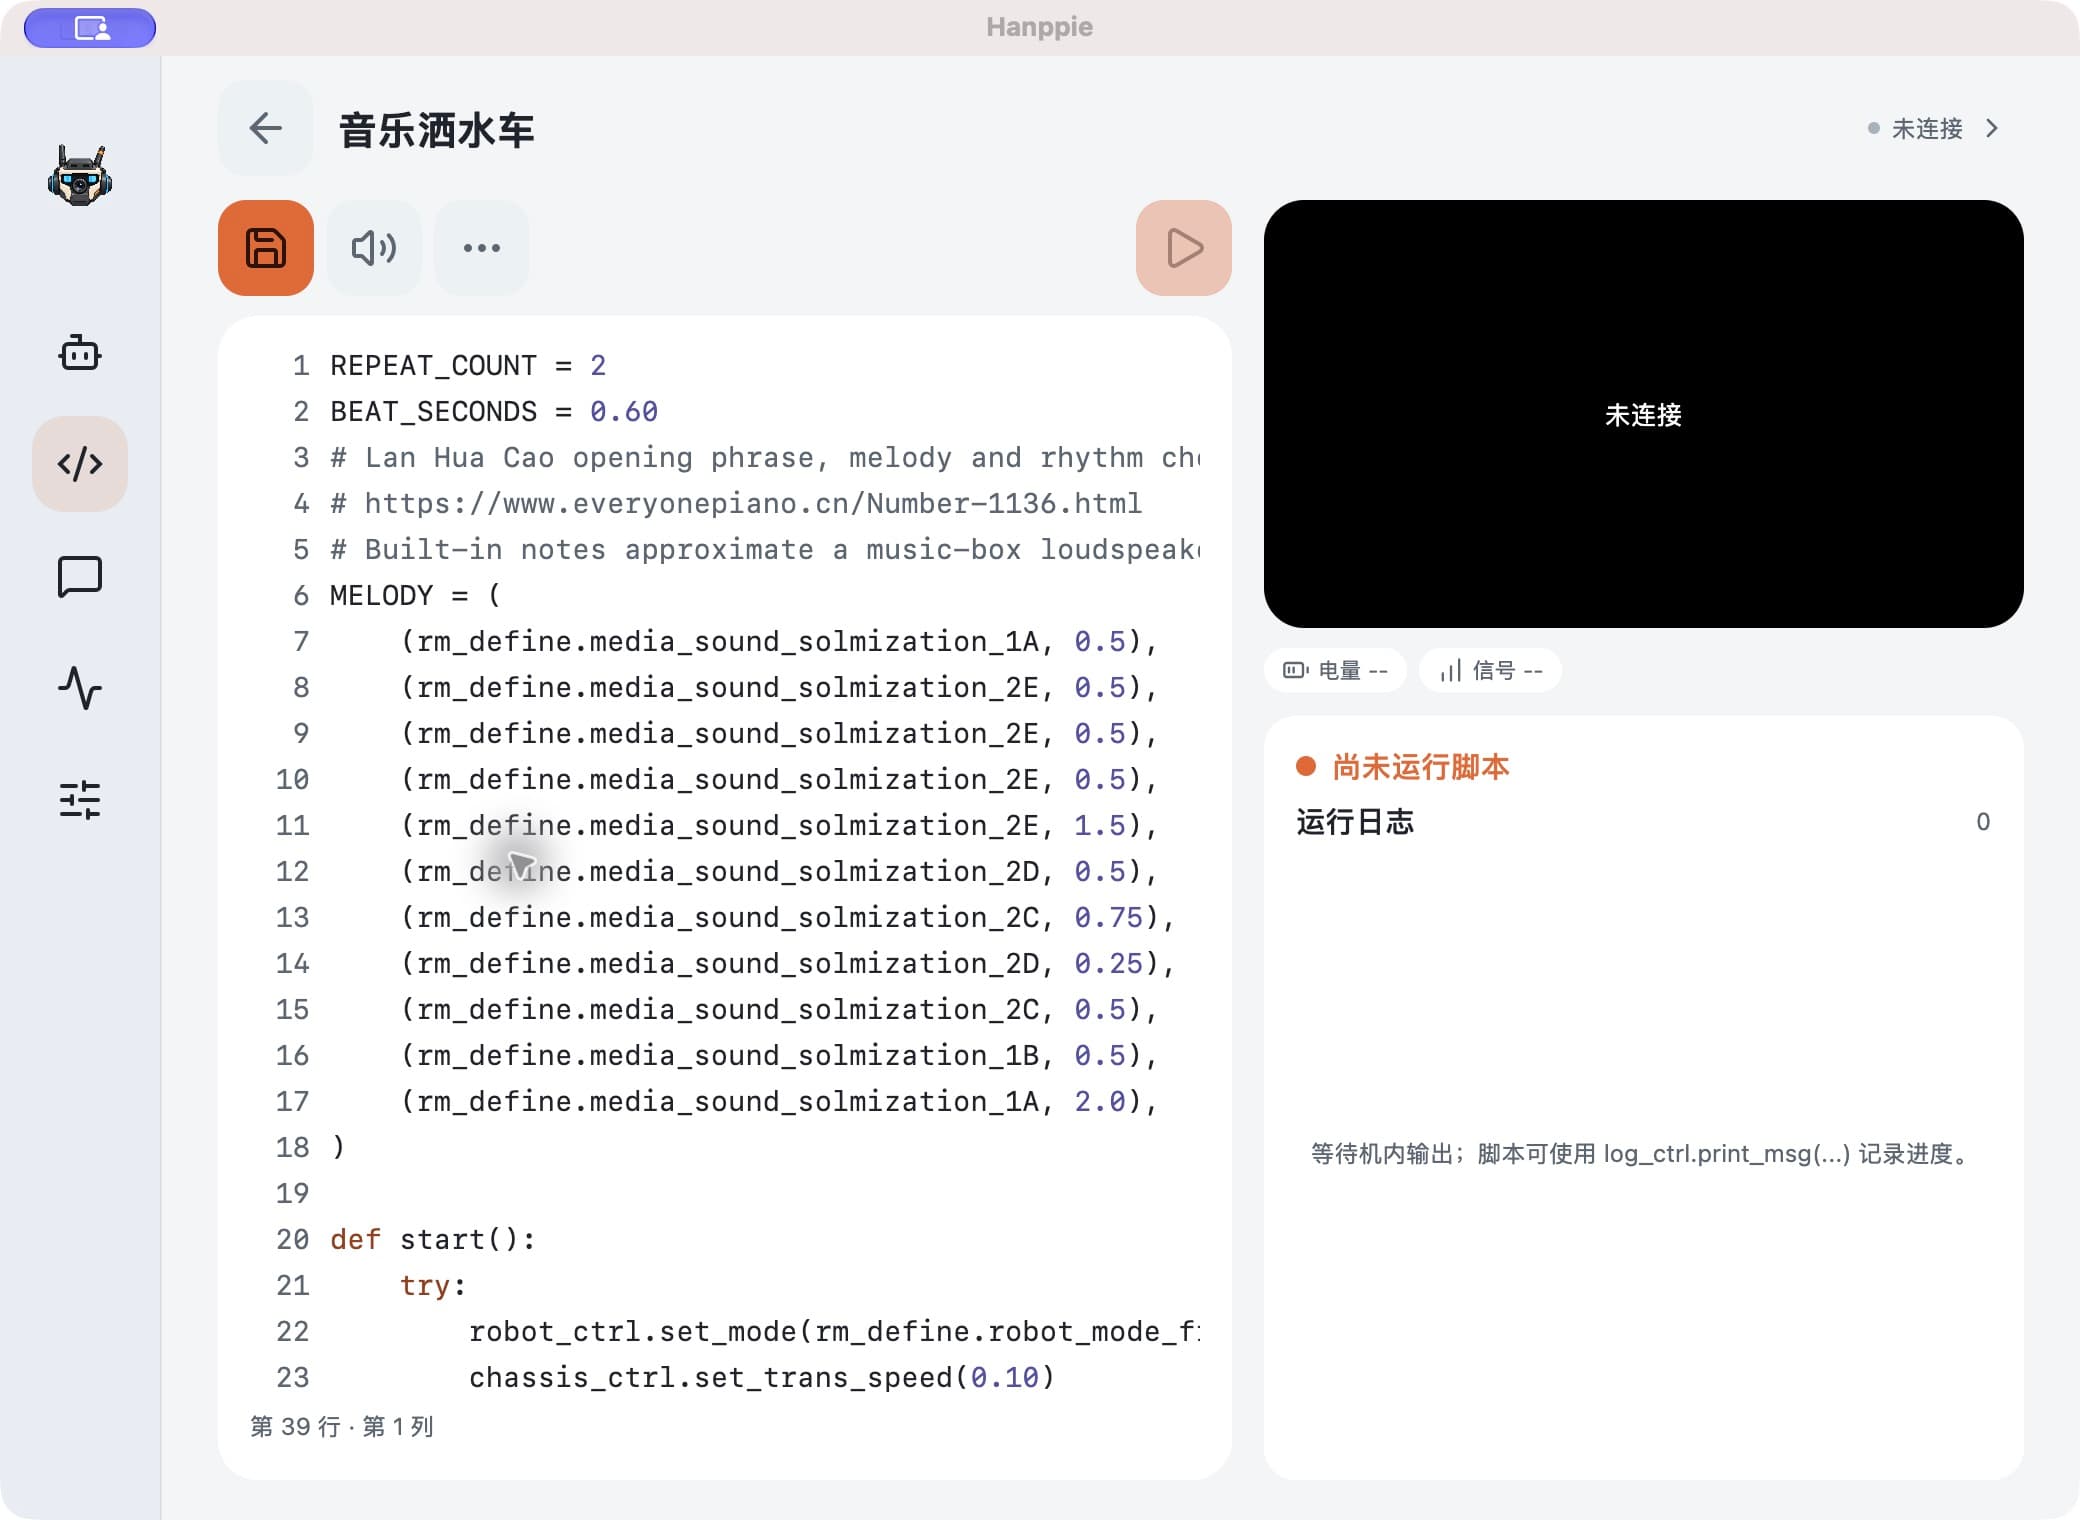Click the try: line
This screenshot has height=1520, width=2080.
[433, 1286]
